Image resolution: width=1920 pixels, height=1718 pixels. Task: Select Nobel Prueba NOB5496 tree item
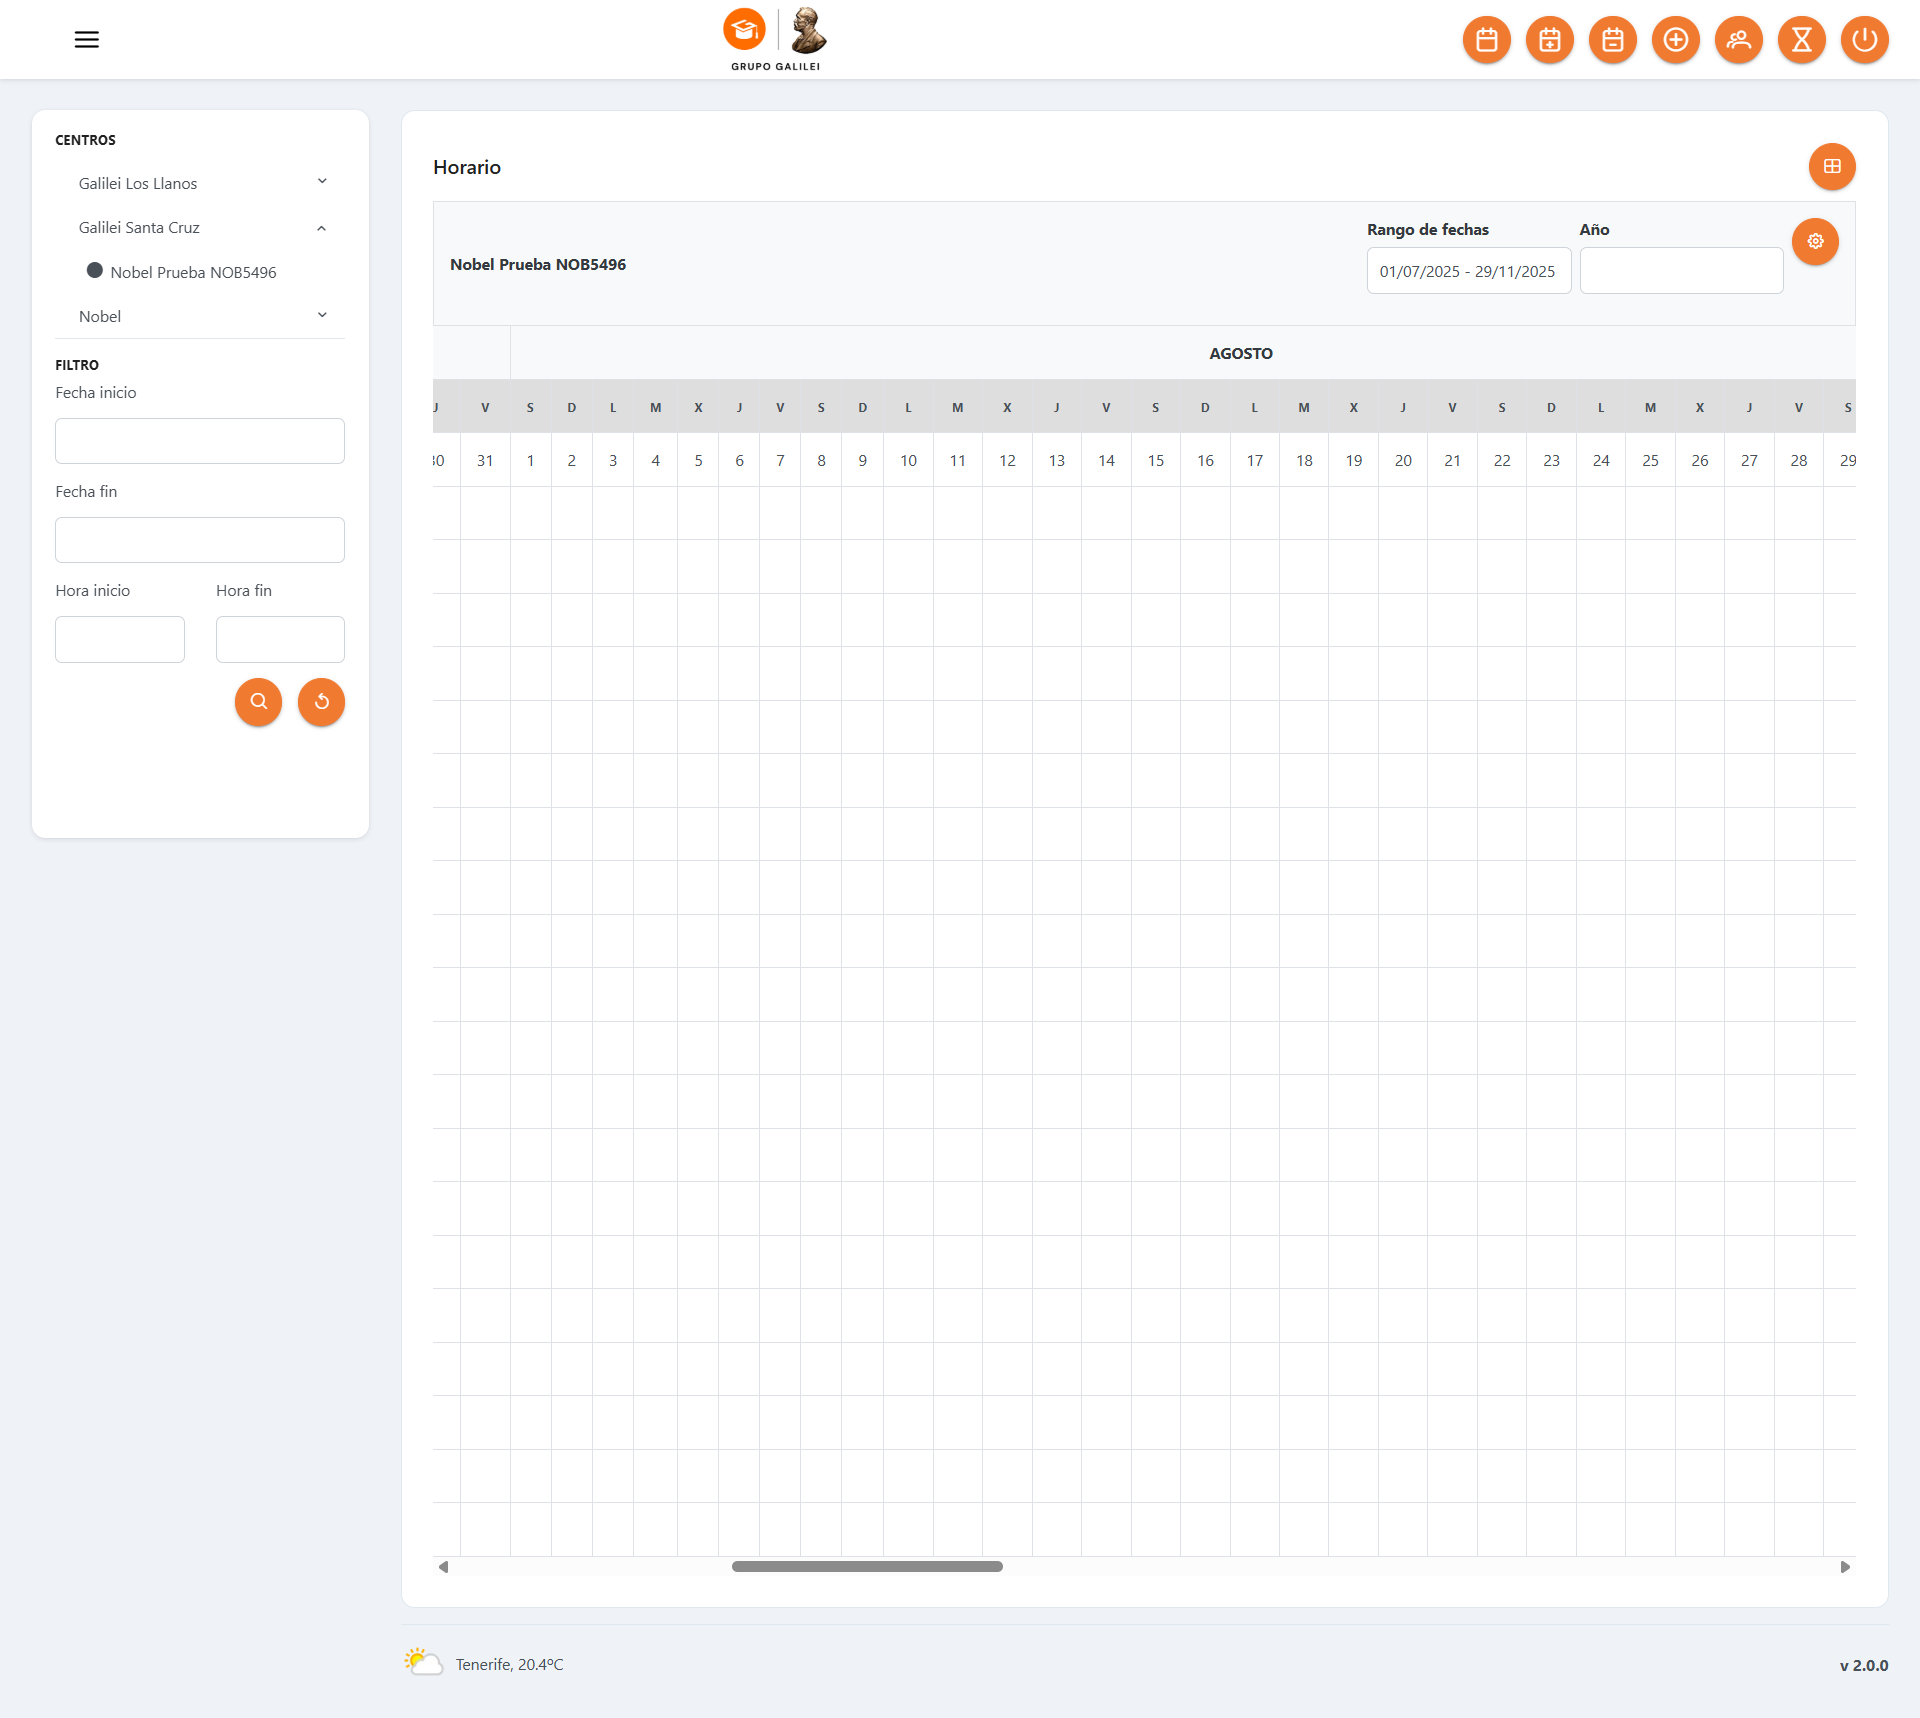193,272
